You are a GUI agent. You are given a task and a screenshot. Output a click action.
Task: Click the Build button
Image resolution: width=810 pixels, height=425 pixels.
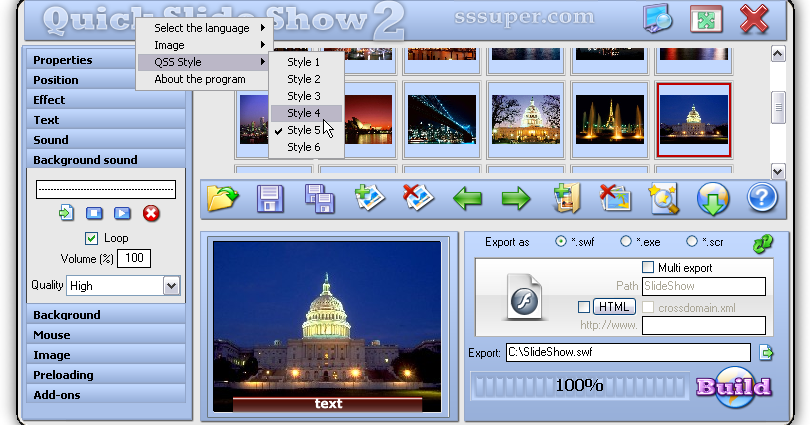pyautogui.click(x=734, y=387)
